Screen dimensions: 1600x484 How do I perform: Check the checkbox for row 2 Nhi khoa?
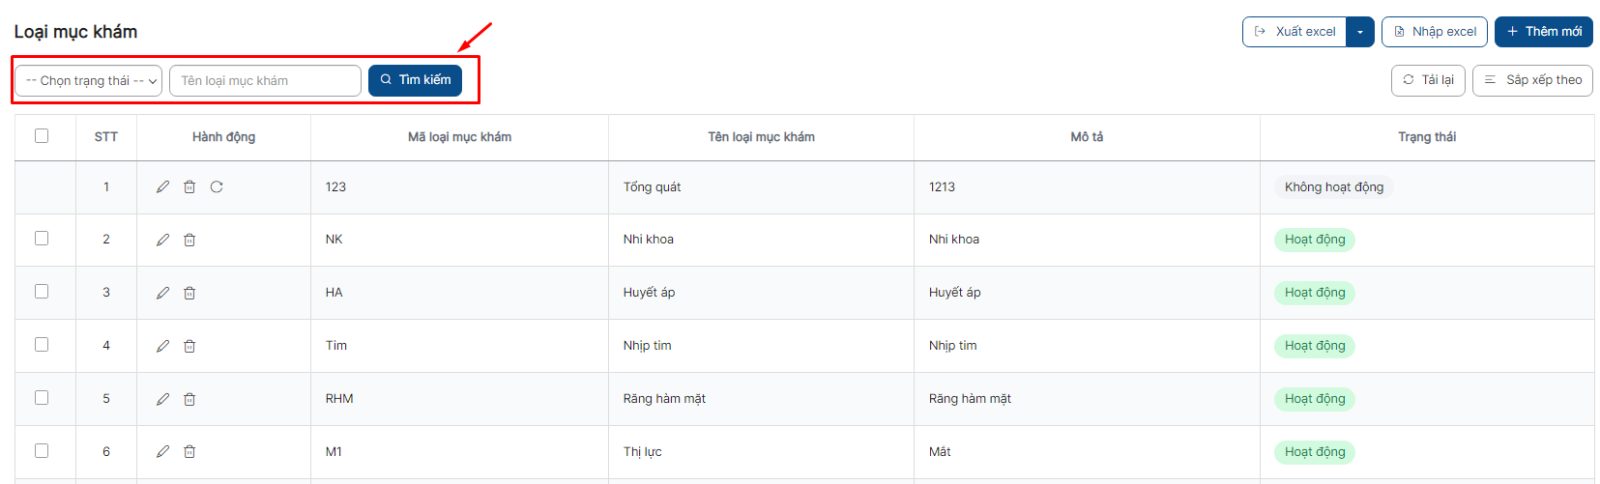[41, 238]
